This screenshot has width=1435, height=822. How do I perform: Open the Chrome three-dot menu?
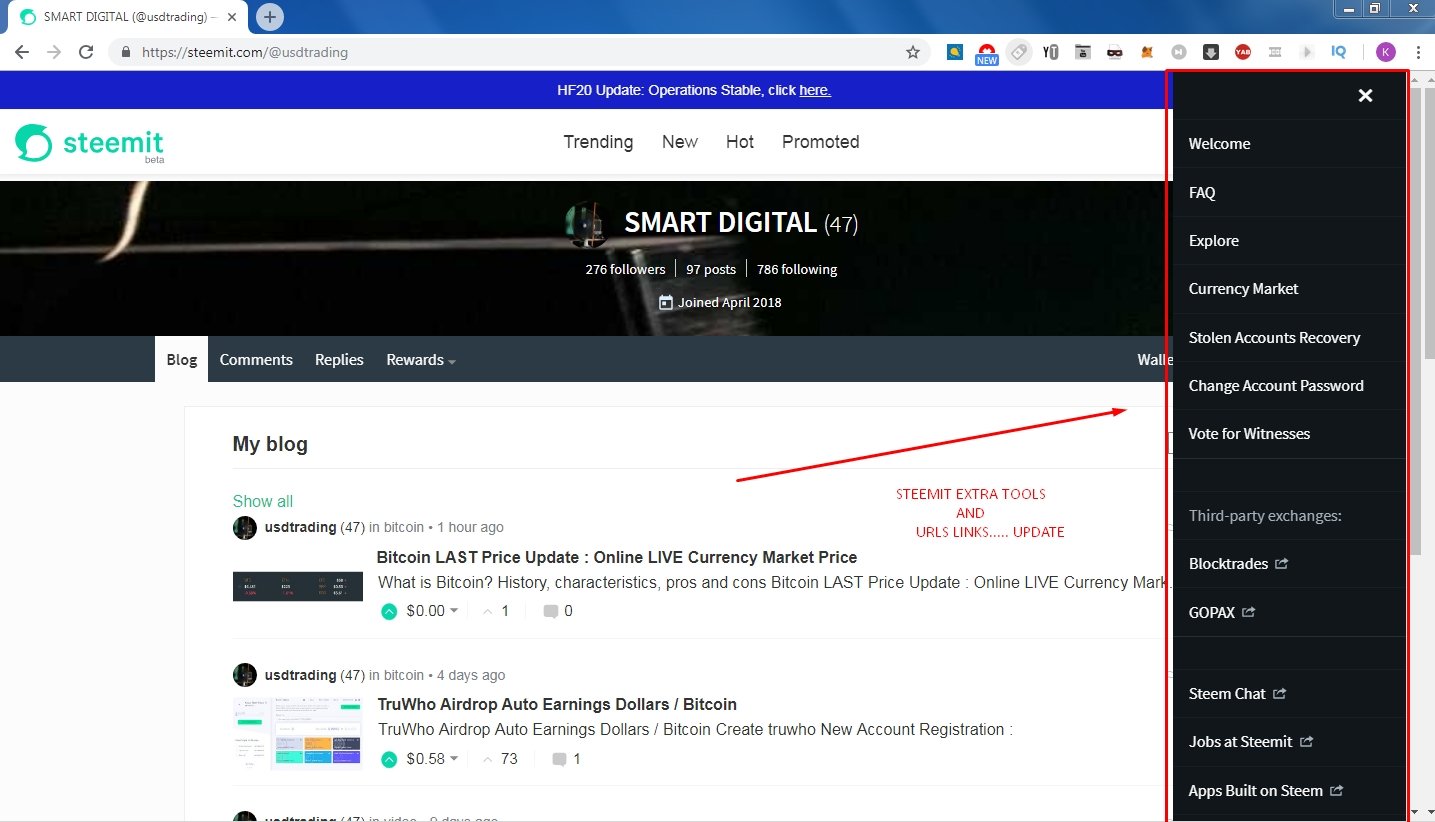pyautogui.click(x=1419, y=52)
